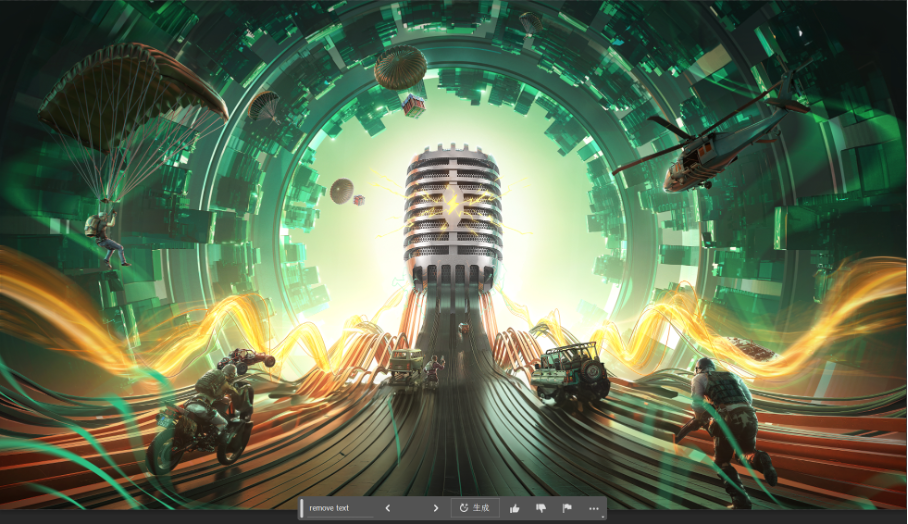This screenshot has width=908, height=524.
Task: Open the three-dot more options menu
Action: point(594,508)
